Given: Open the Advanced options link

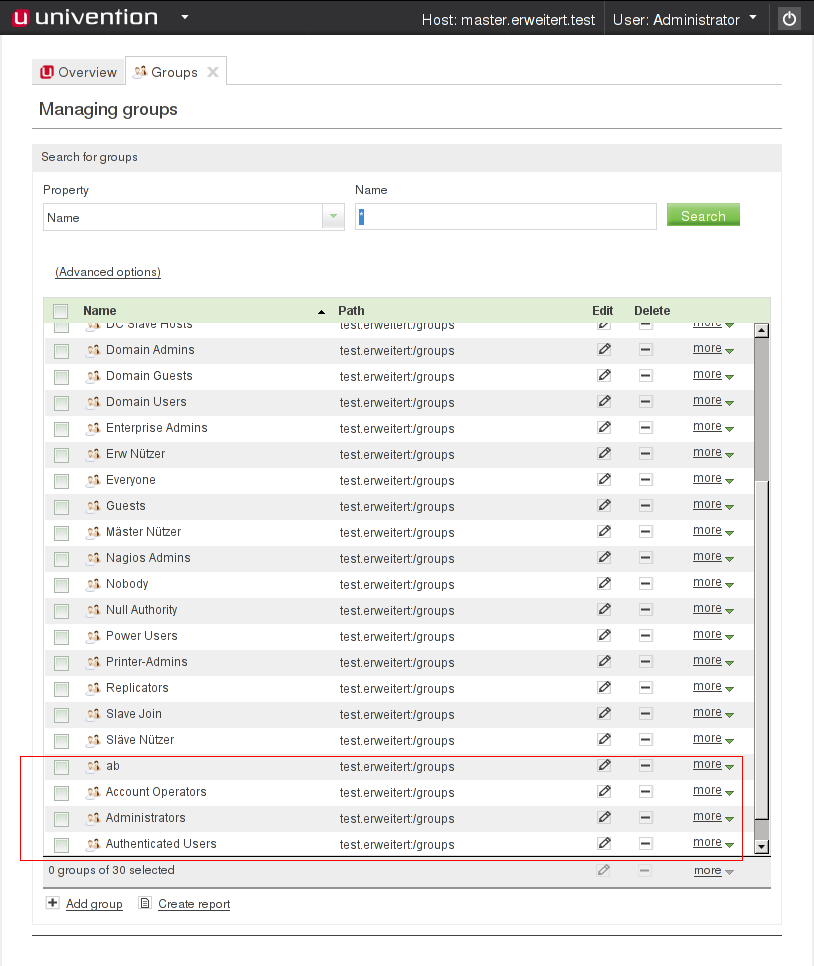Looking at the screenshot, I should point(108,272).
